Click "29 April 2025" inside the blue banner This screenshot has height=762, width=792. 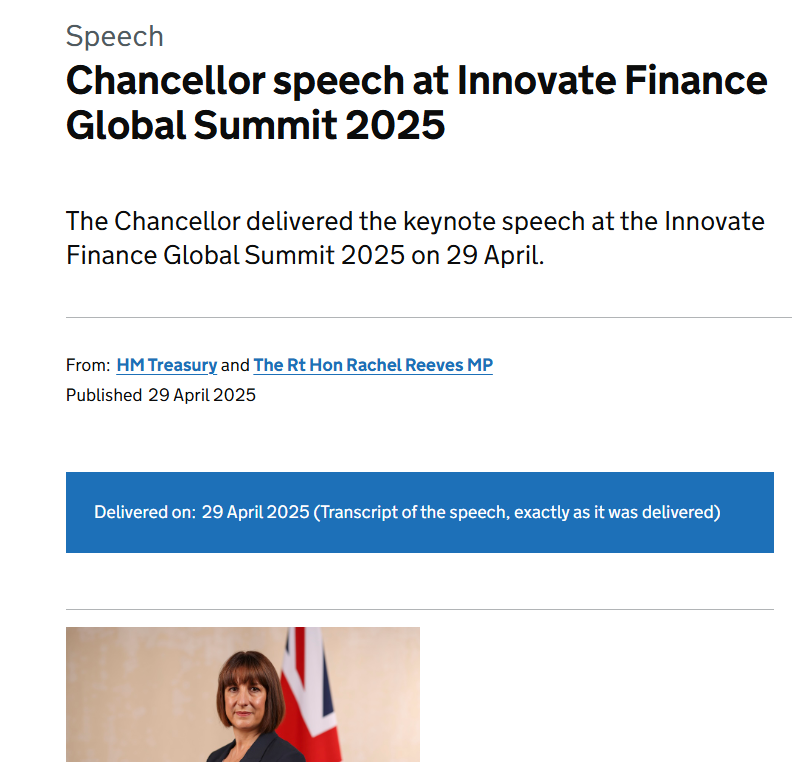tap(256, 512)
